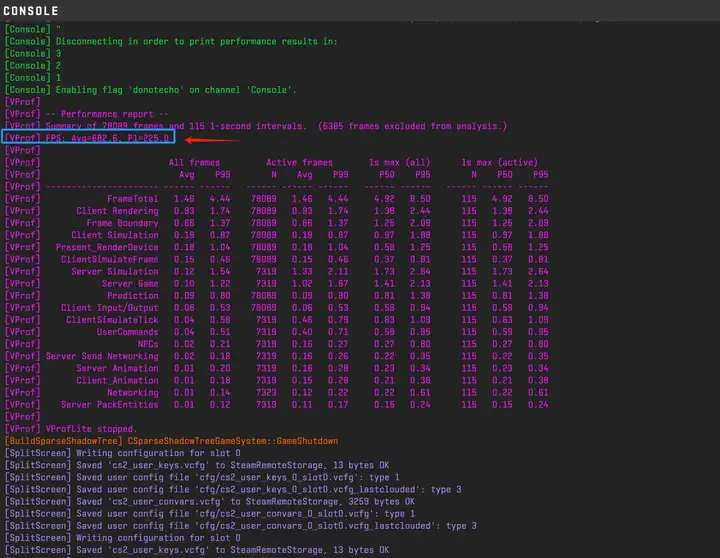
Task: Click the 'Active frames' column header
Action: coord(299,163)
